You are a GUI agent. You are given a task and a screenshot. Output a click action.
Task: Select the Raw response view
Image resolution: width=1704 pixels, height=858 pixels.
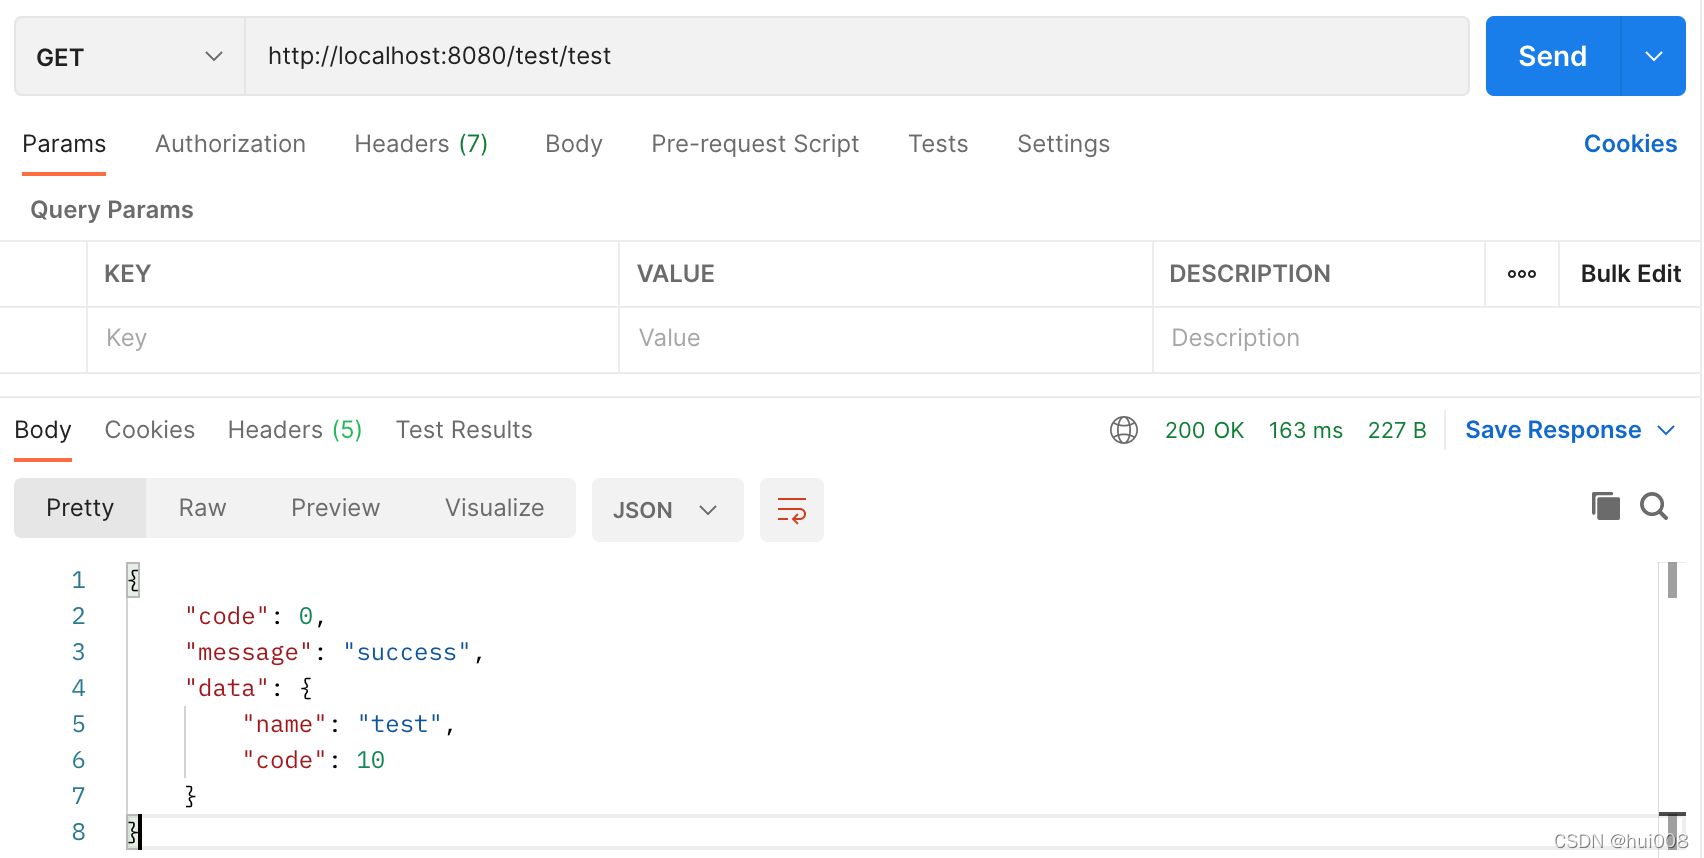pyautogui.click(x=202, y=508)
